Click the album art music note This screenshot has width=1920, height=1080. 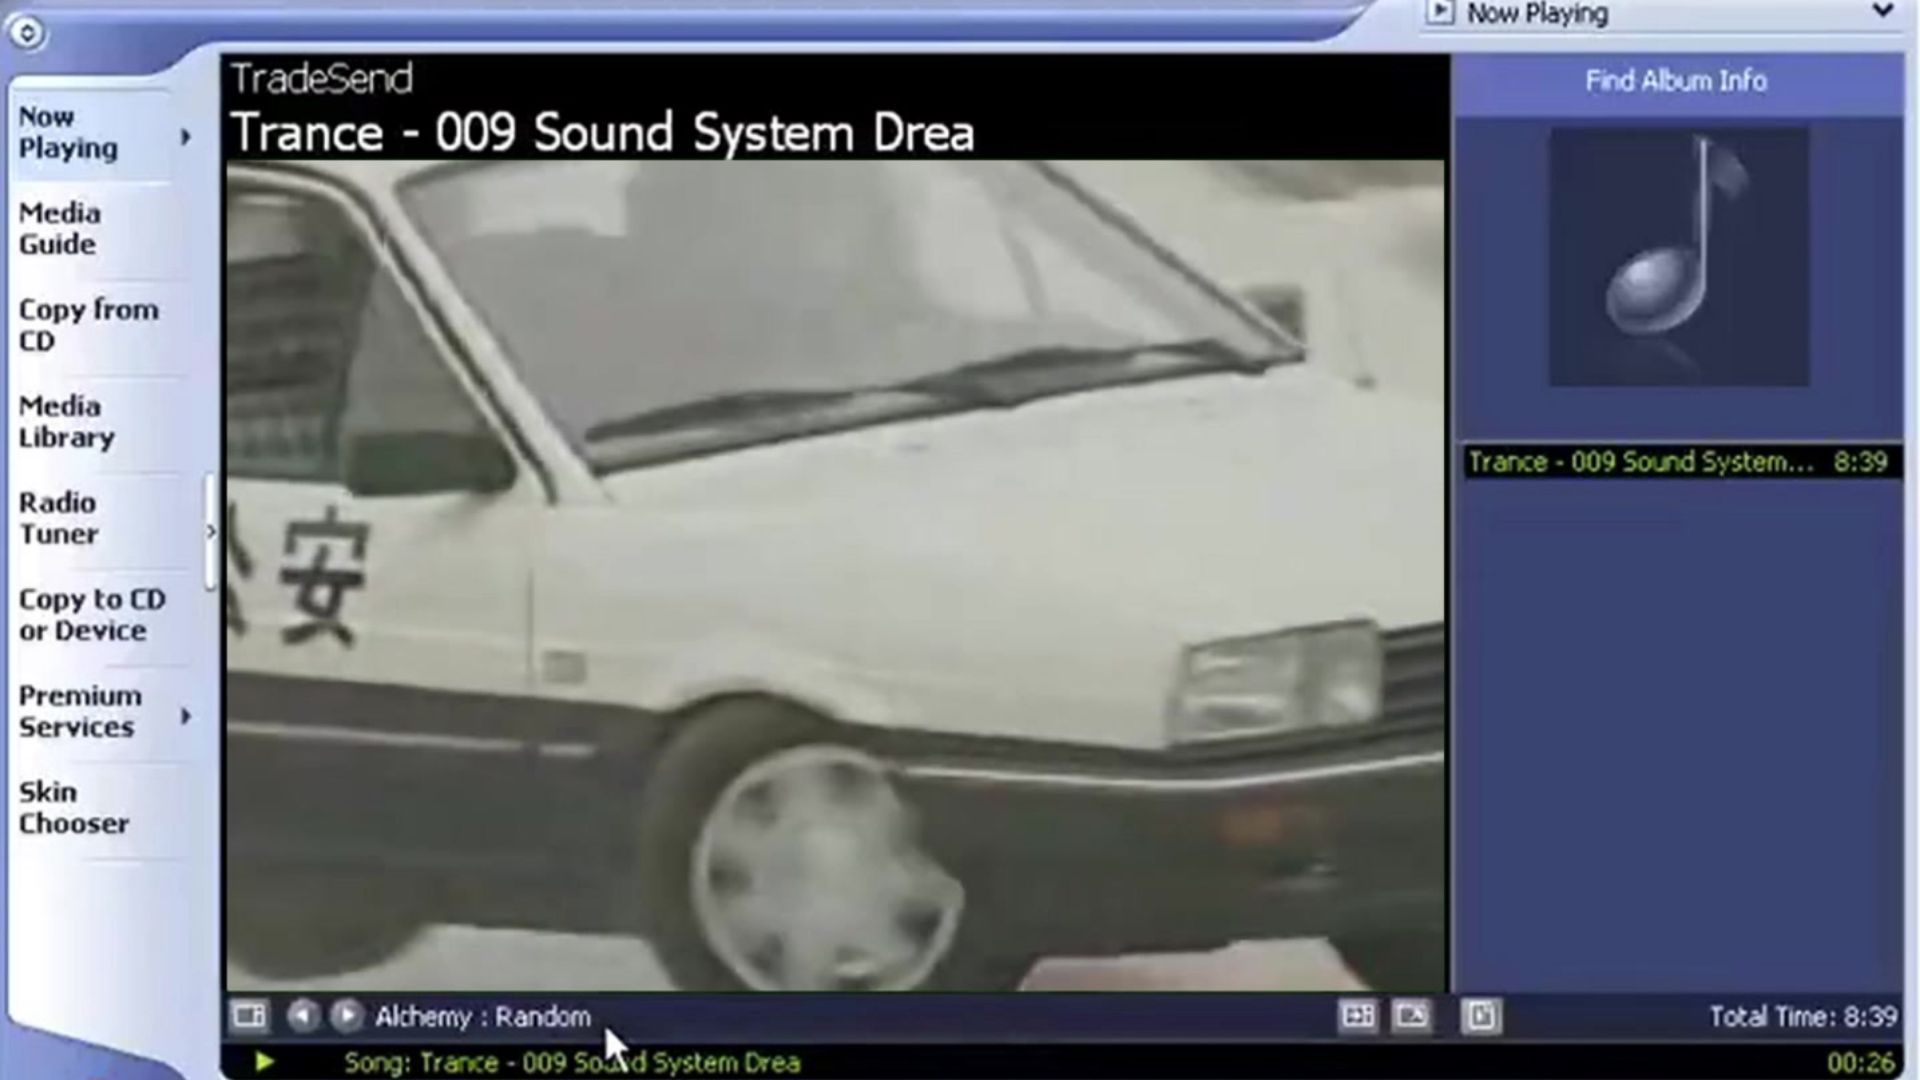1678,256
